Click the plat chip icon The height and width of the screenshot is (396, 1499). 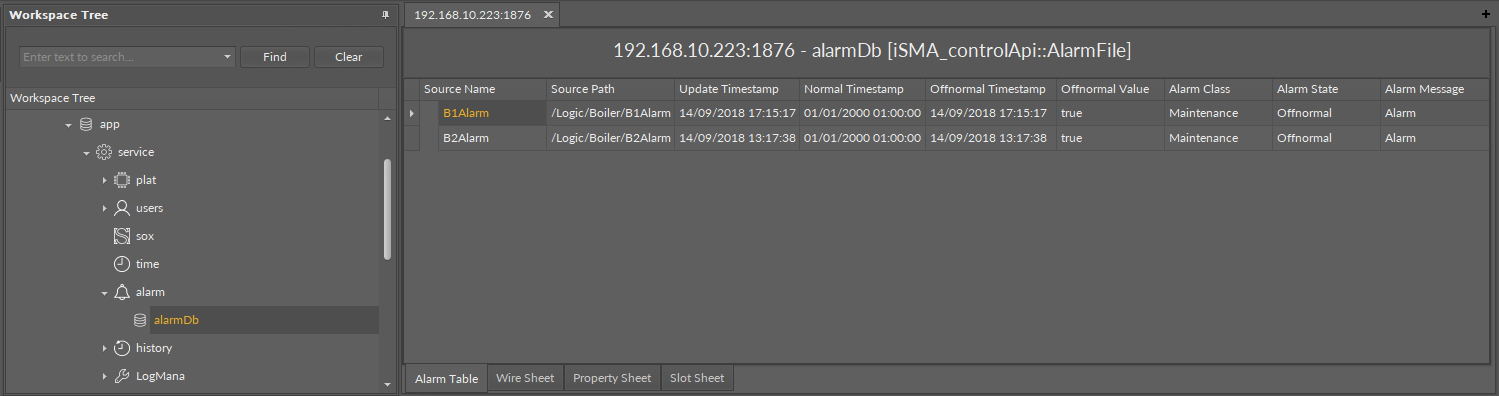[122, 180]
